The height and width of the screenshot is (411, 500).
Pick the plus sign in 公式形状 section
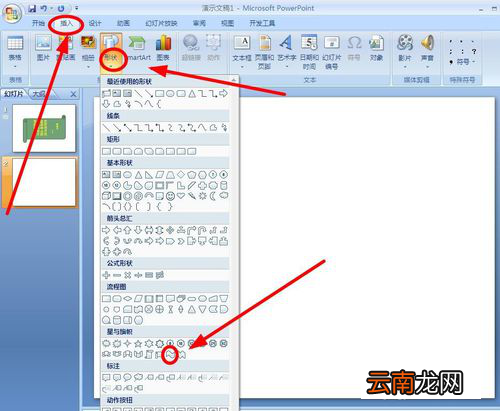tap(106, 275)
